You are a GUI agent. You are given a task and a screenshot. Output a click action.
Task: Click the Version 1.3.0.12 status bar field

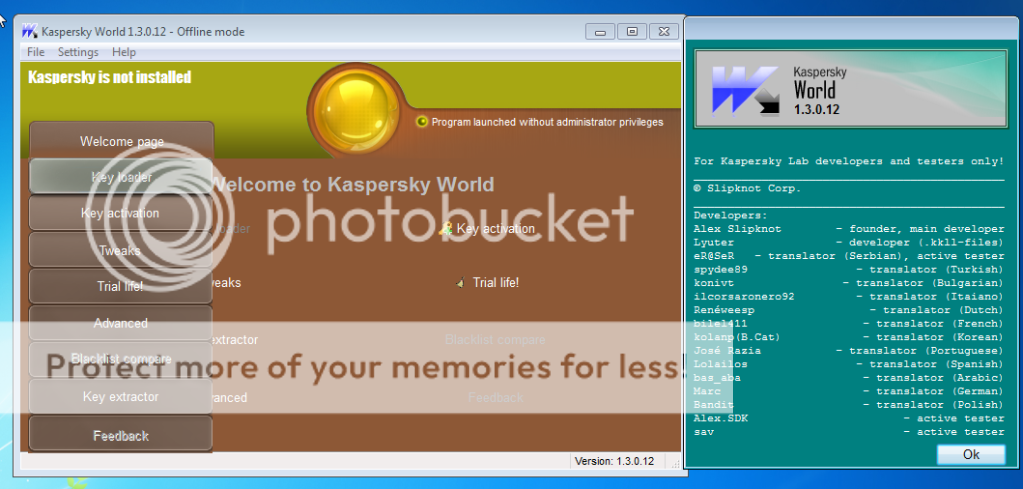point(614,461)
